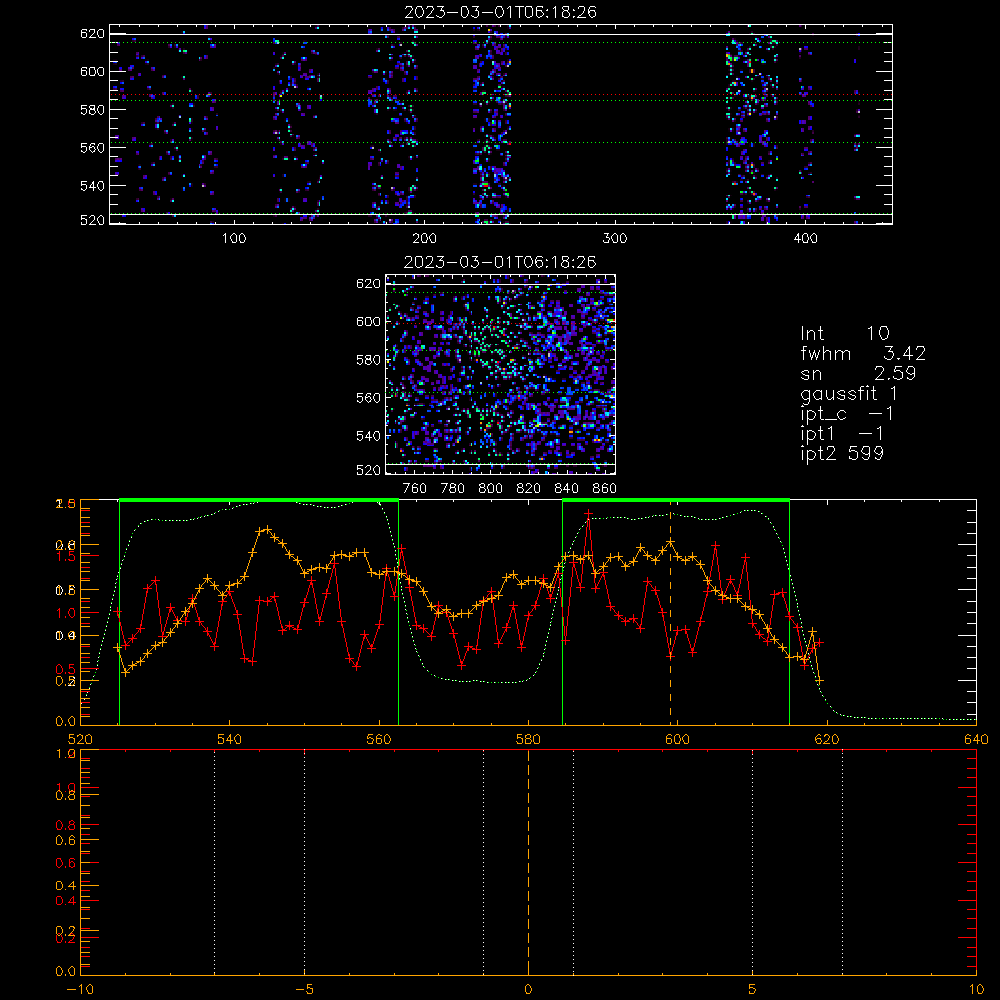
Task: Click the '860' x-axis label
Action: click(x=605, y=489)
